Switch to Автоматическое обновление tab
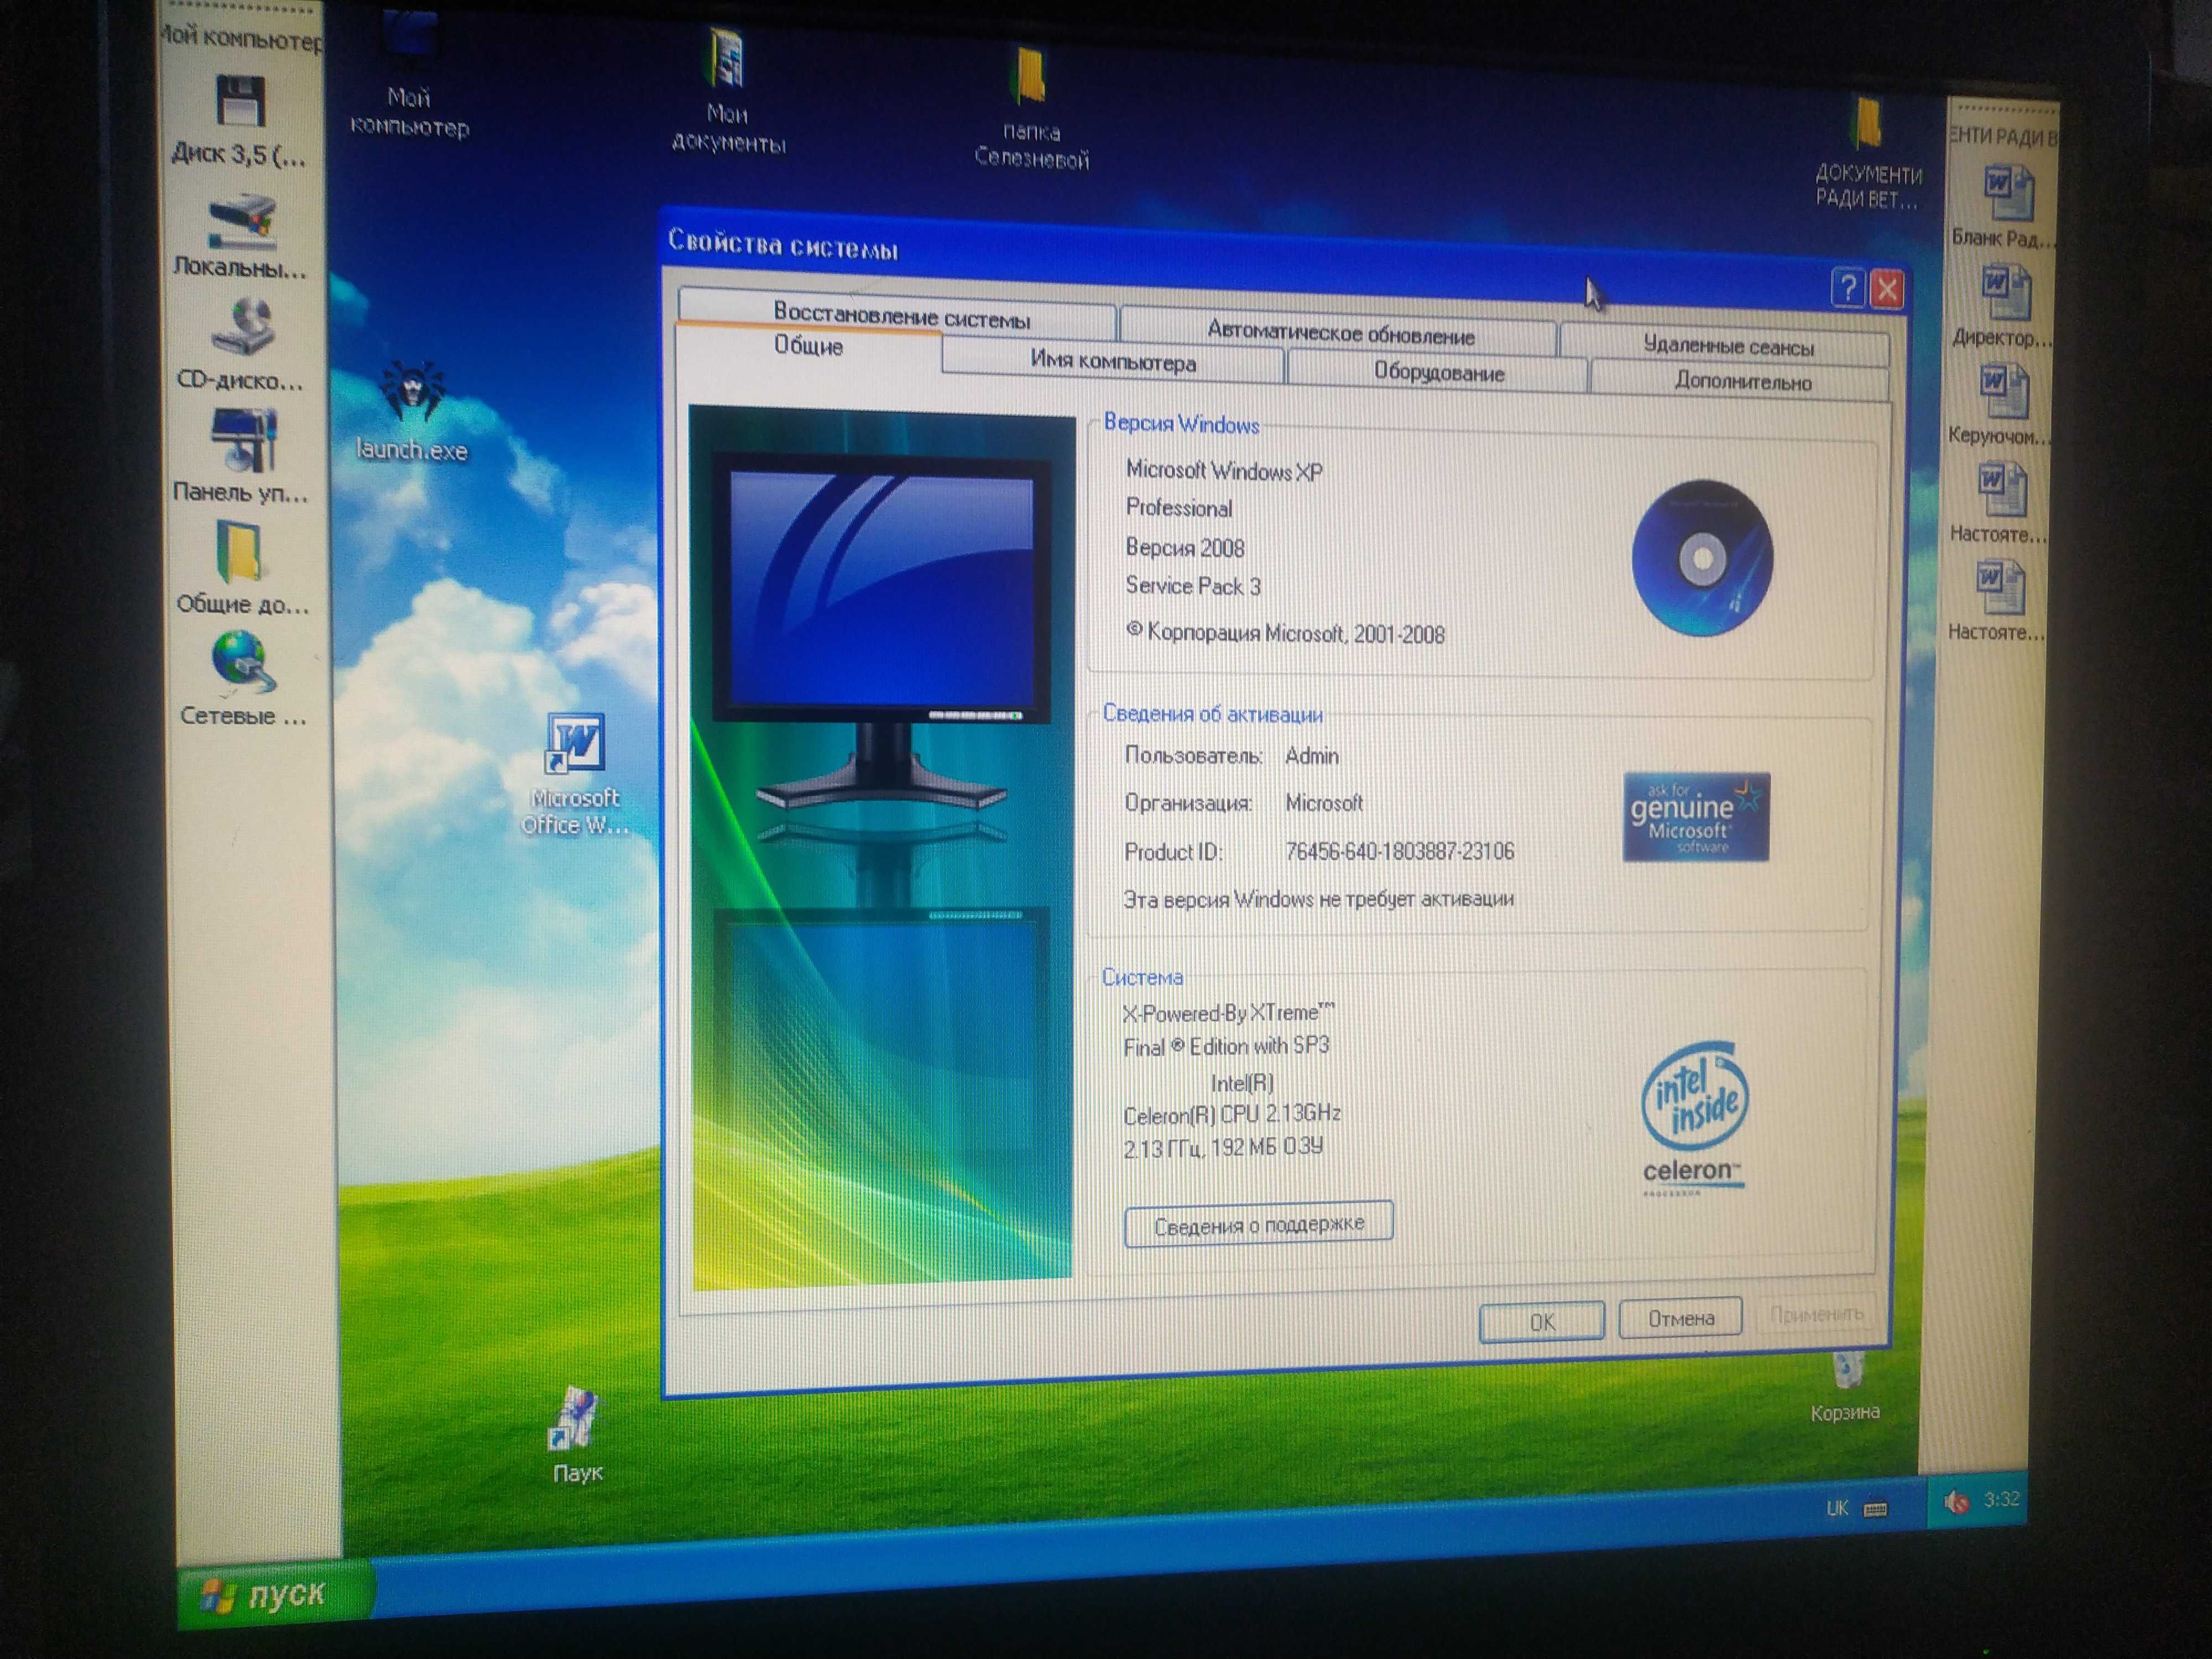 [1339, 333]
